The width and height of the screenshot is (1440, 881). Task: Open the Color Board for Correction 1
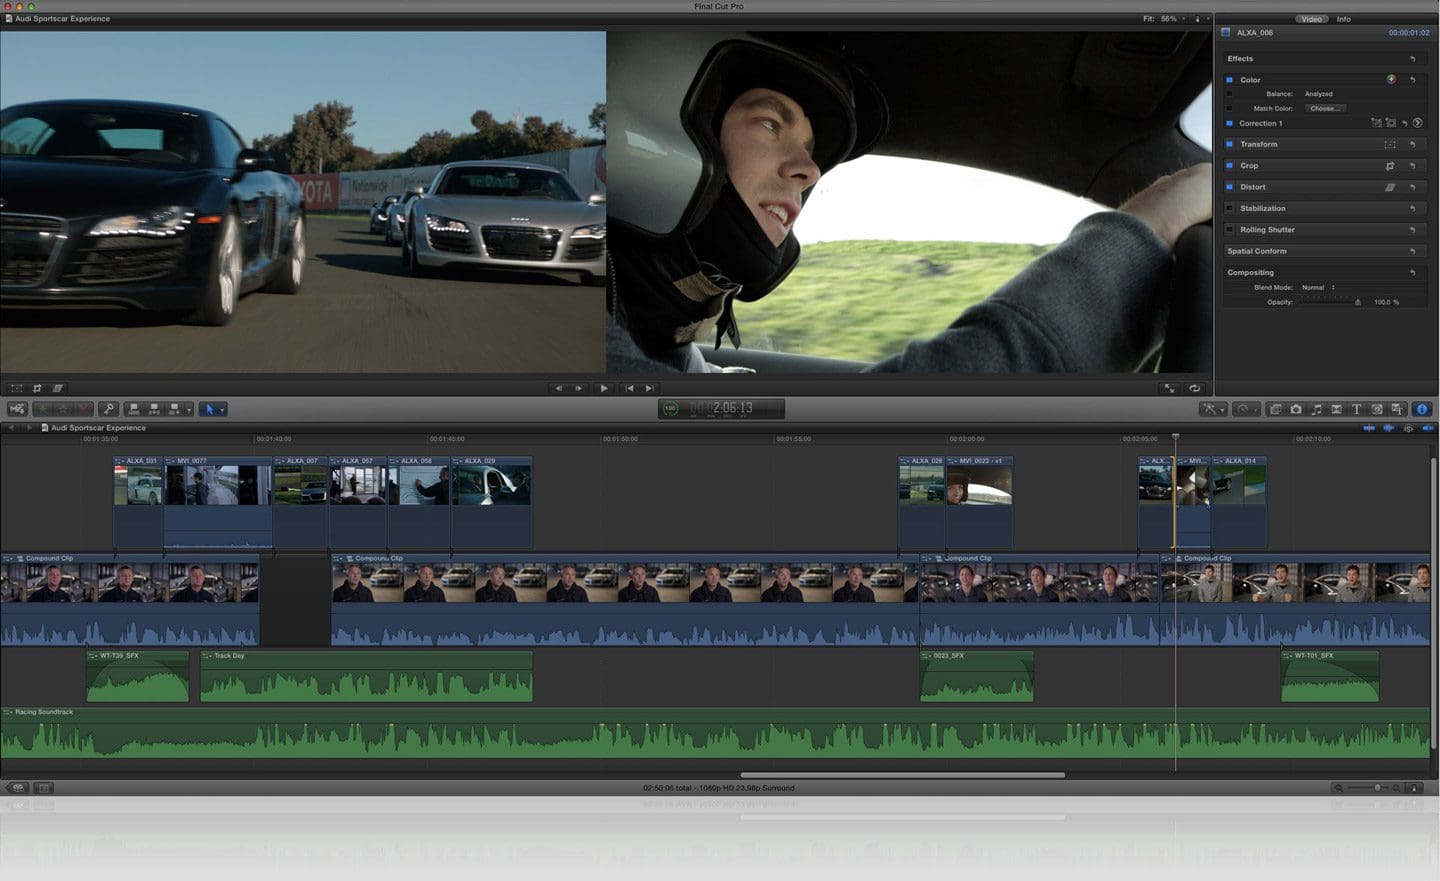(x=1417, y=123)
